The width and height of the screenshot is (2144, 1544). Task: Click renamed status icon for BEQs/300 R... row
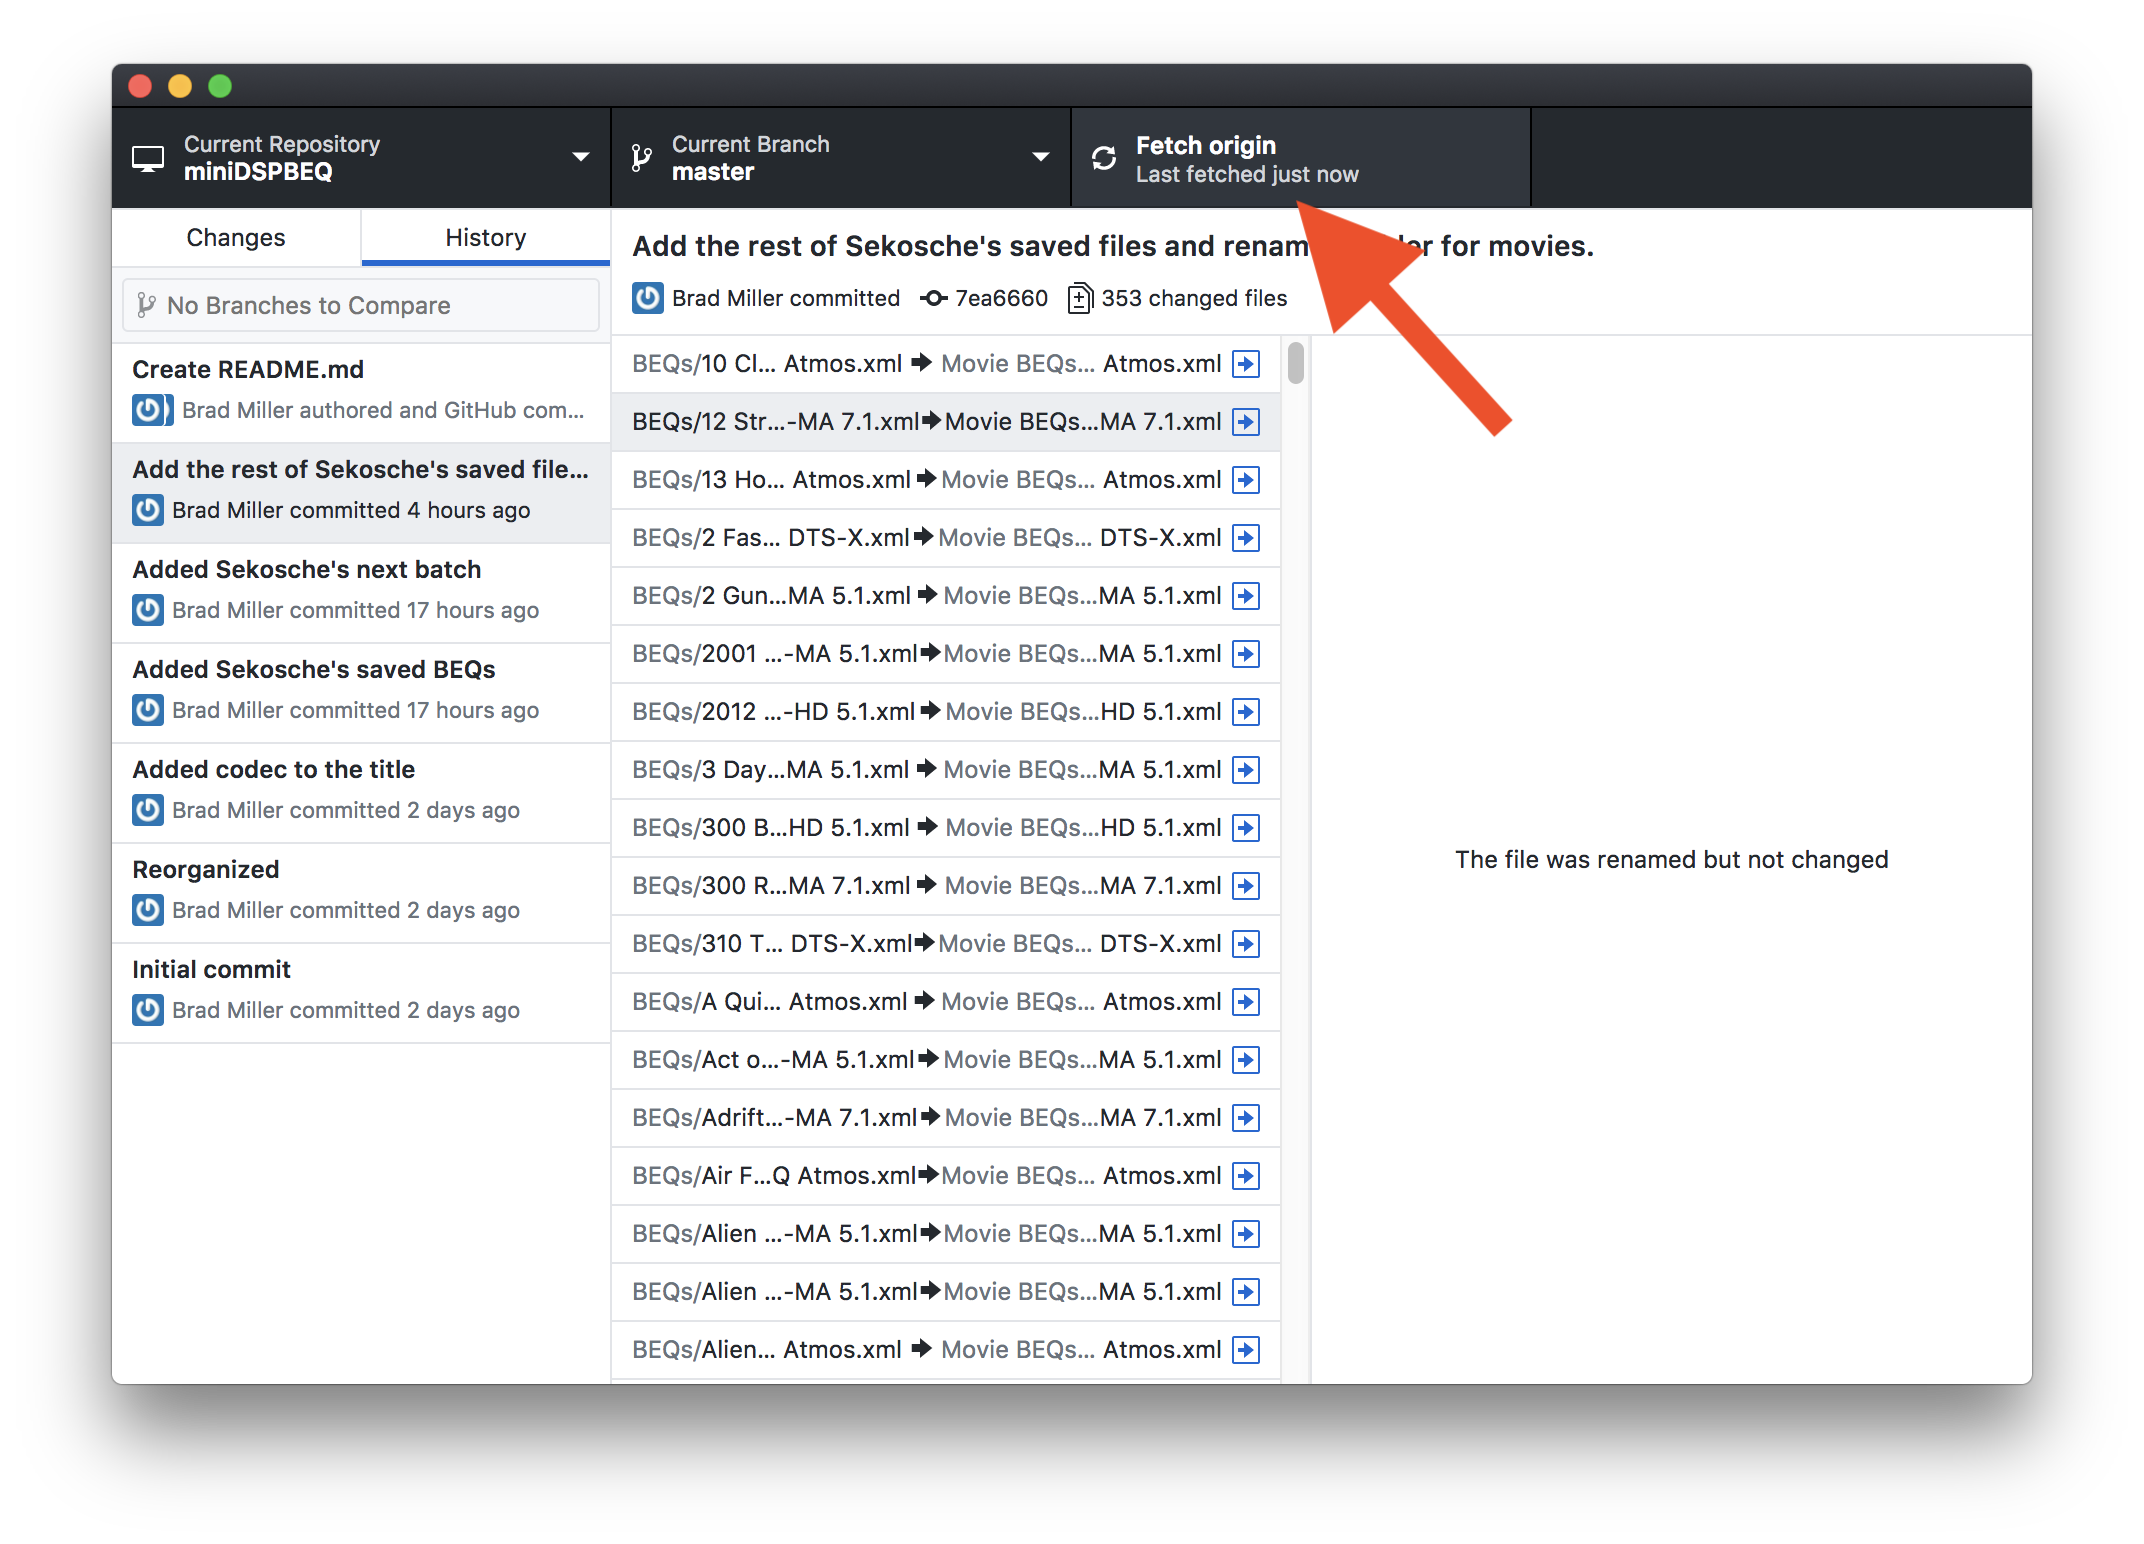click(1246, 886)
